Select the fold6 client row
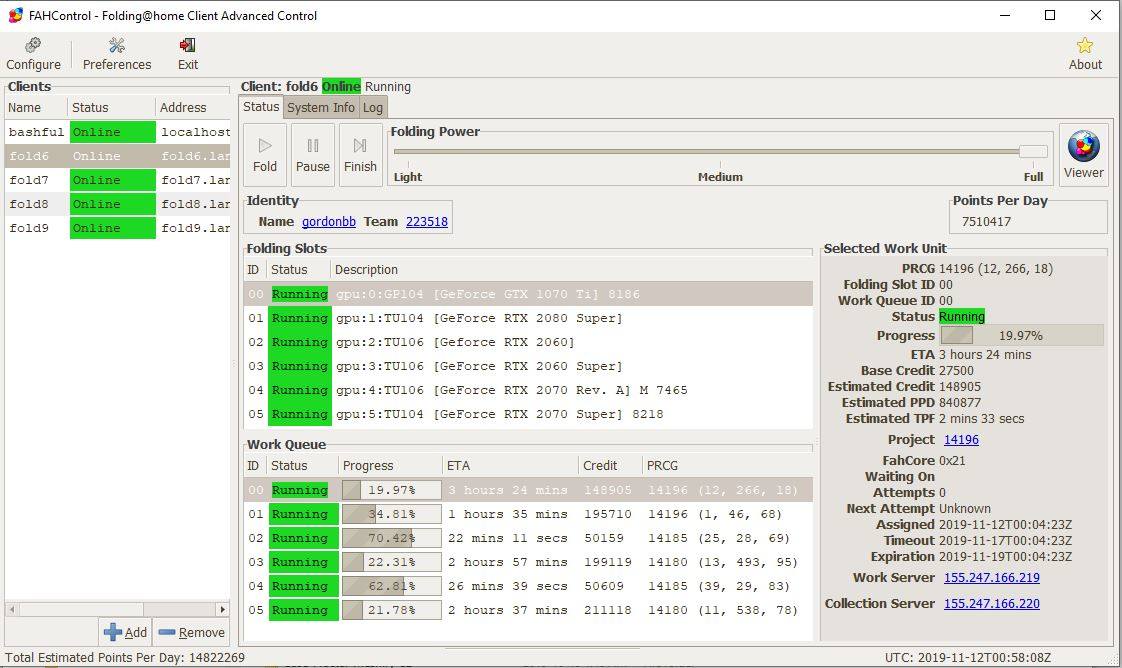Viewport: 1122px width, 668px height. [117, 156]
